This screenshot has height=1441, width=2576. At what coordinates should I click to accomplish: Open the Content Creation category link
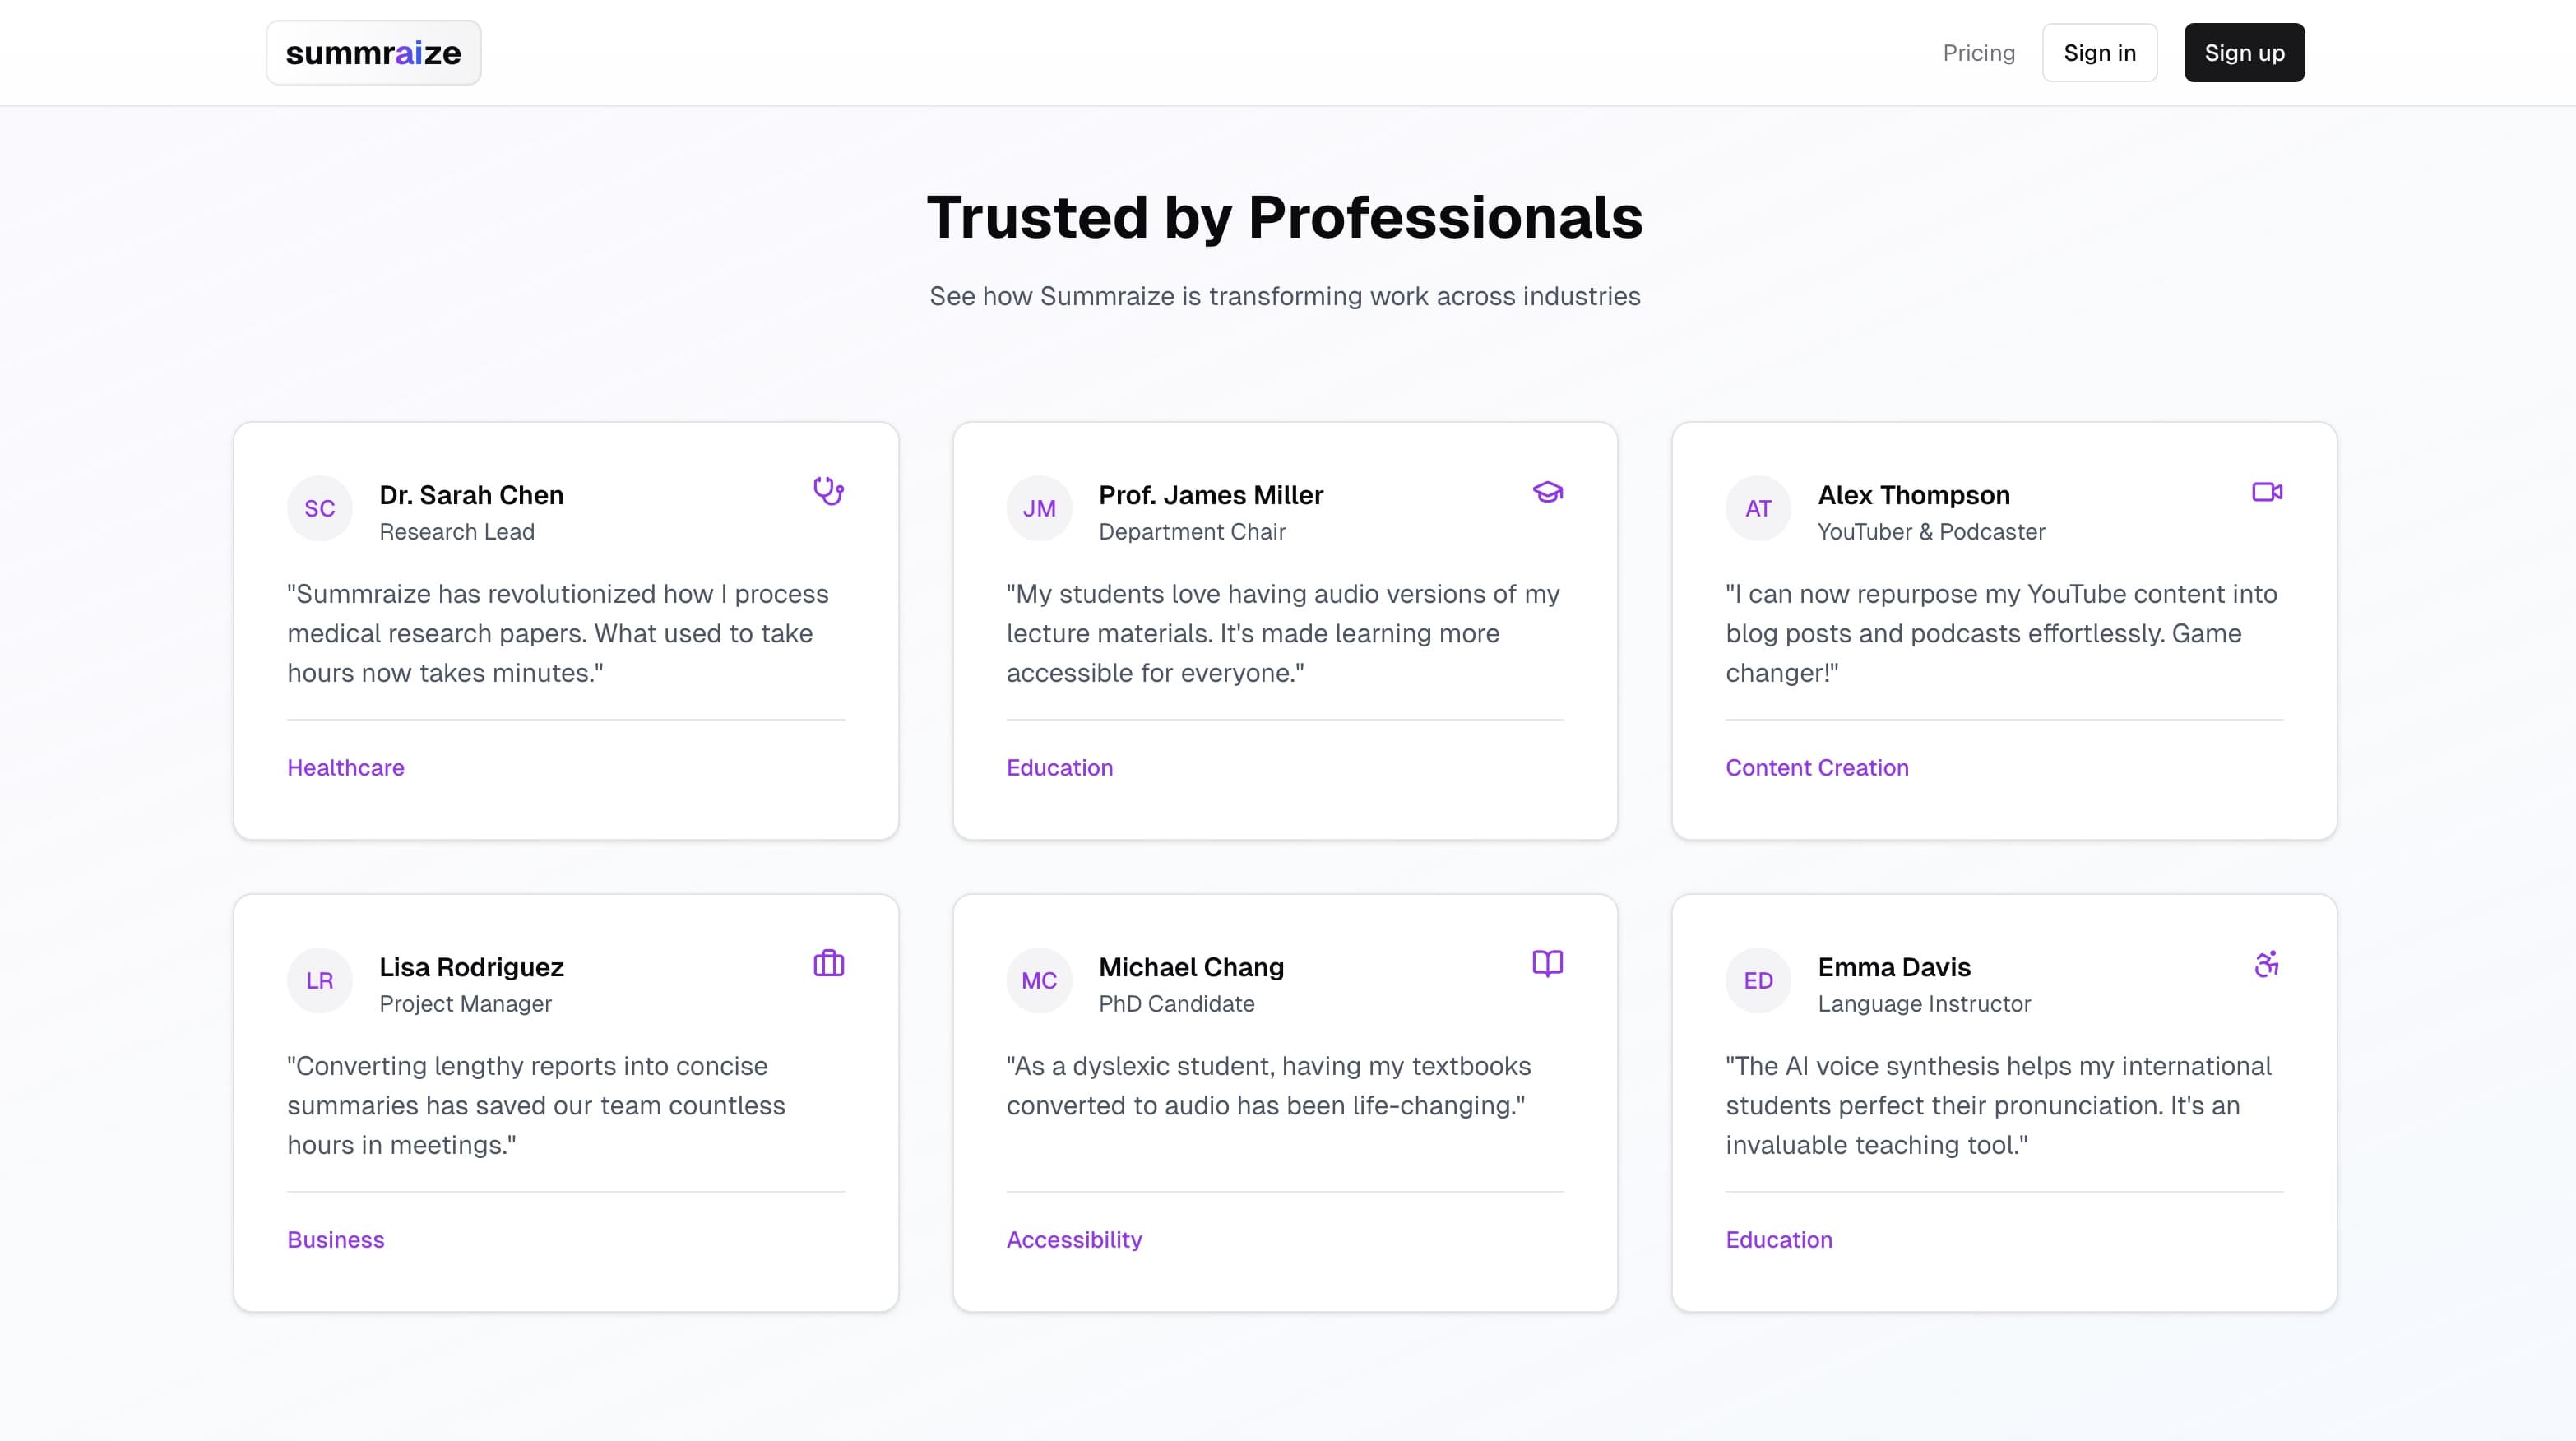click(x=1817, y=767)
